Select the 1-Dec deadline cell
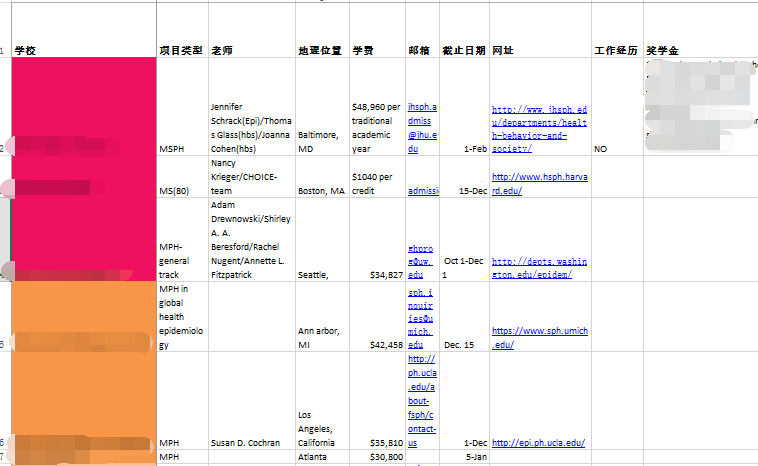 (465, 401)
